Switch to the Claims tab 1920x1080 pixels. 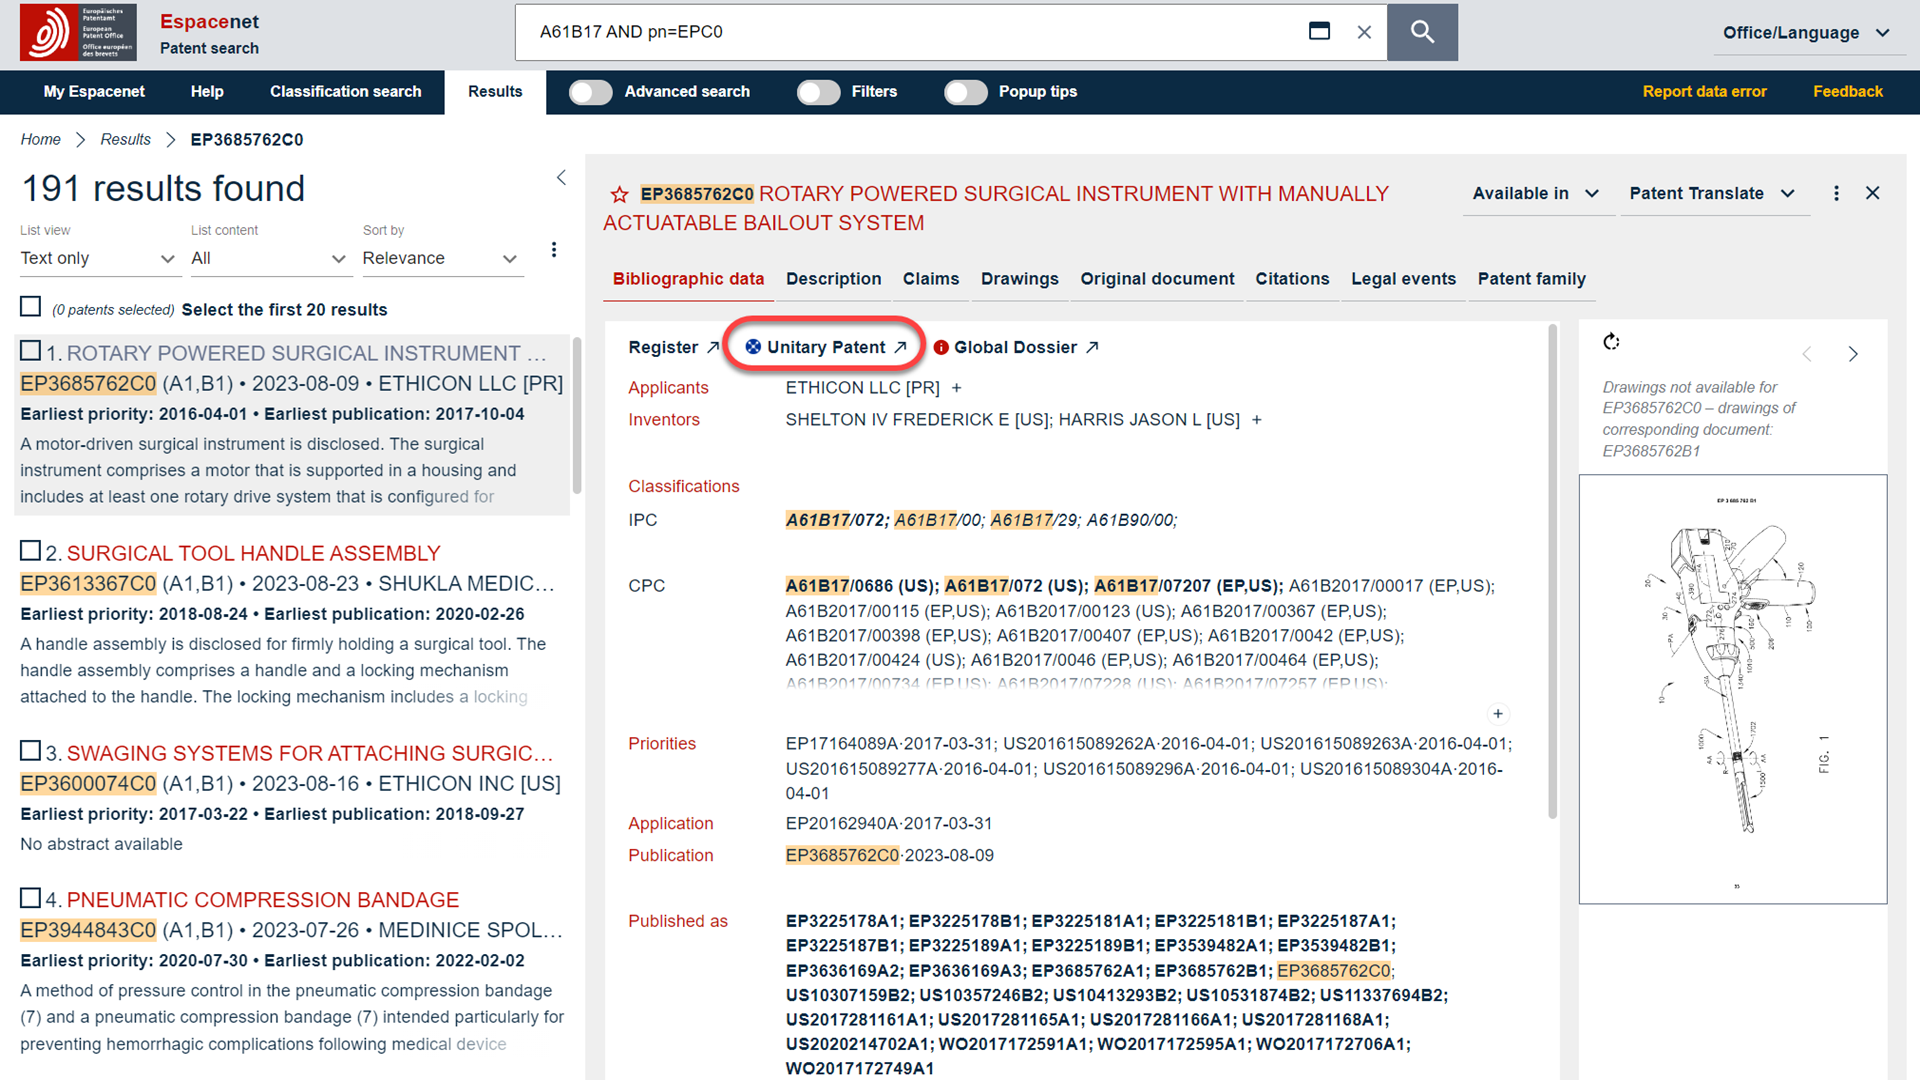[930, 279]
